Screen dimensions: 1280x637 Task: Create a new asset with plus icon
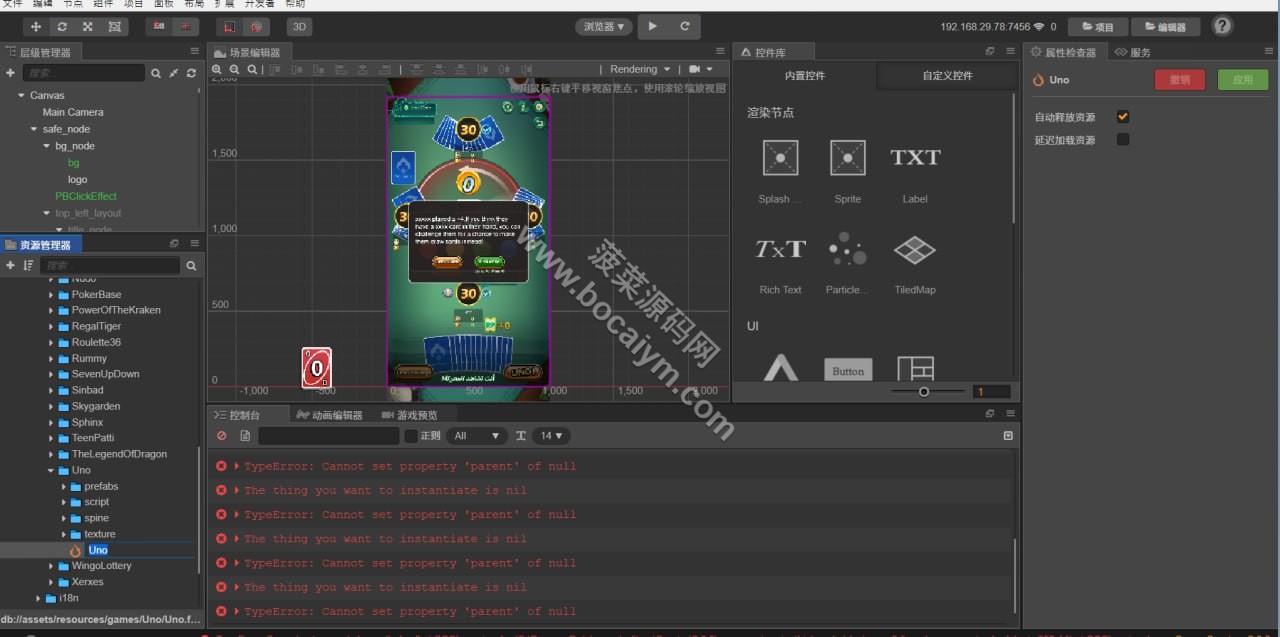[x=10, y=265]
